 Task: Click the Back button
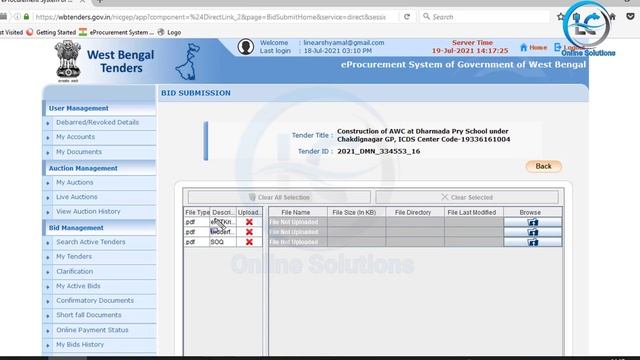coord(543,166)
